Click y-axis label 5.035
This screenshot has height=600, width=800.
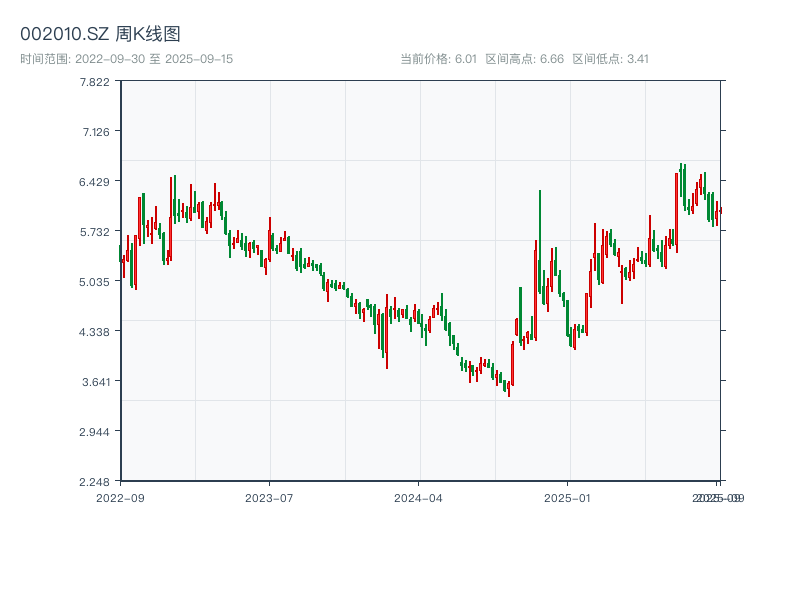pyautogui.click(x=94, y=282)
